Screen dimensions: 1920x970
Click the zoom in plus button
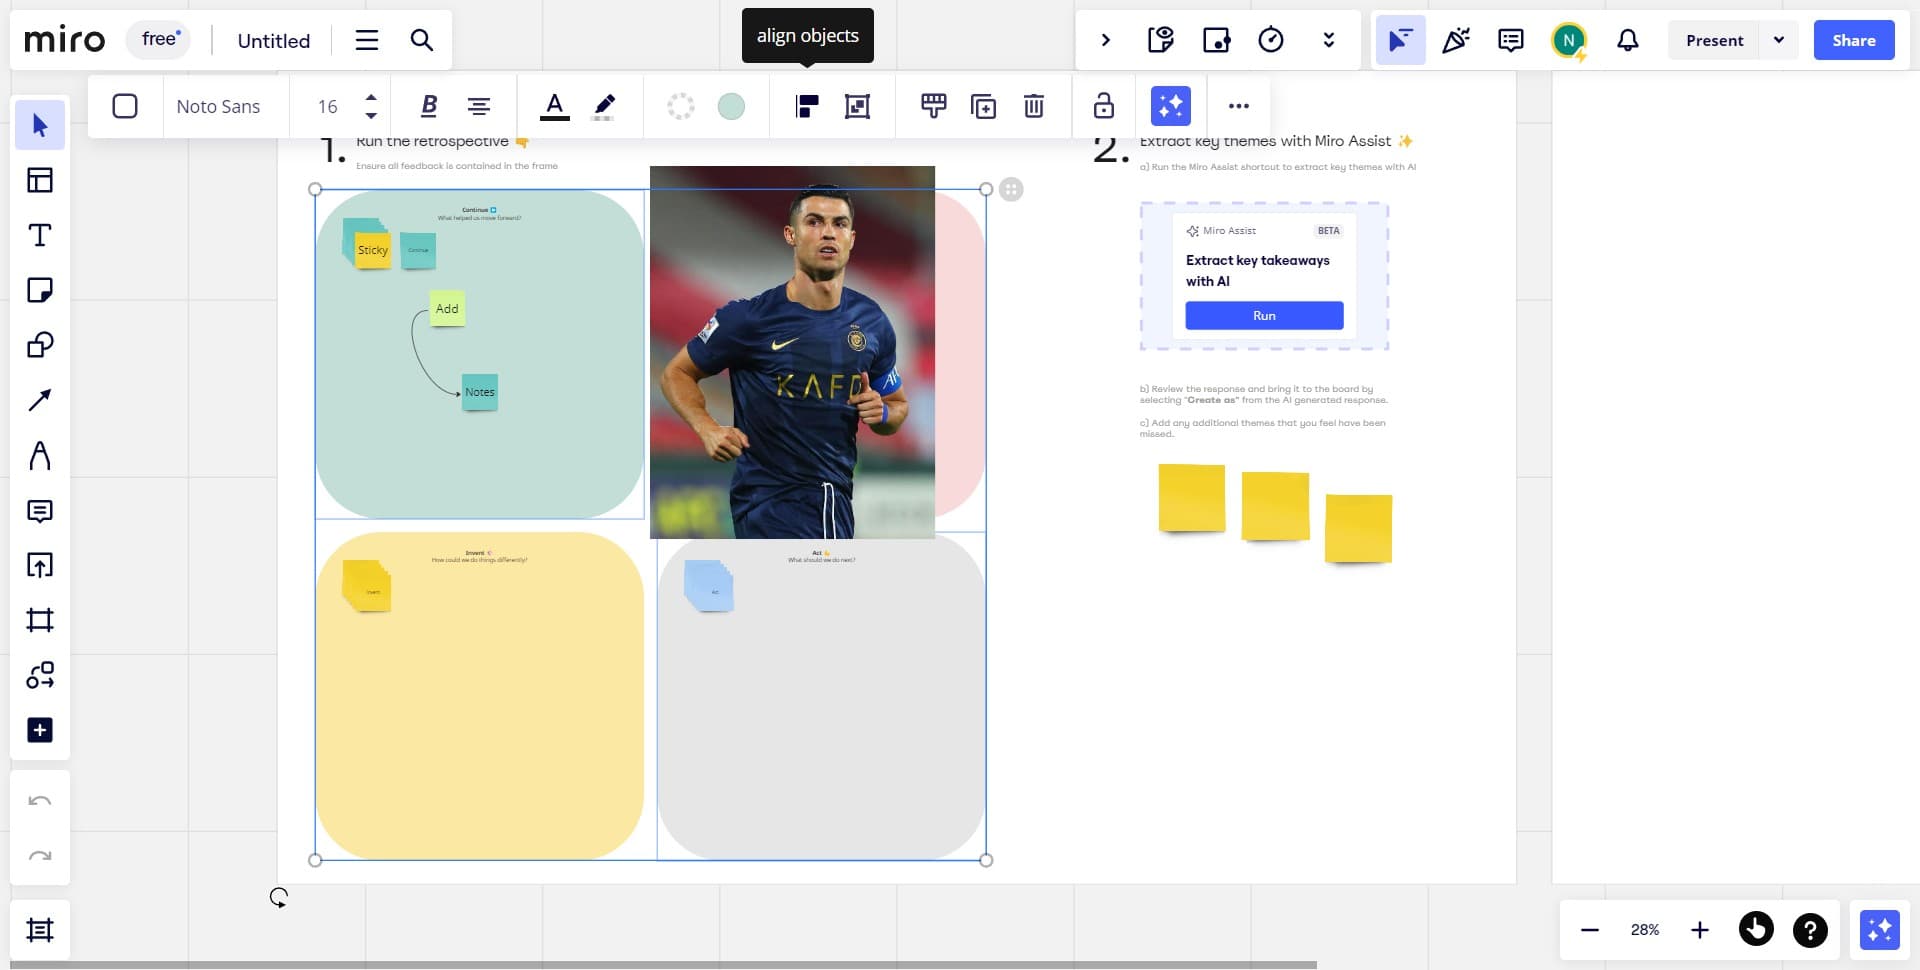click(1699, 930)
